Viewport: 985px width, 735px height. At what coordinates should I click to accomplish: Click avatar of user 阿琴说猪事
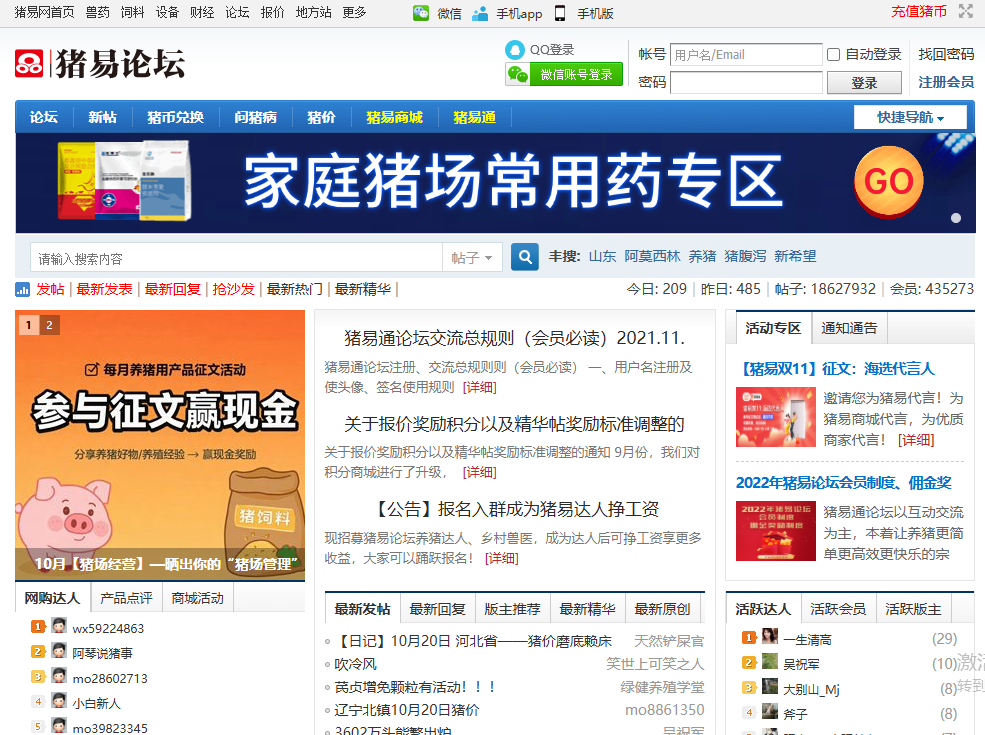59,651
